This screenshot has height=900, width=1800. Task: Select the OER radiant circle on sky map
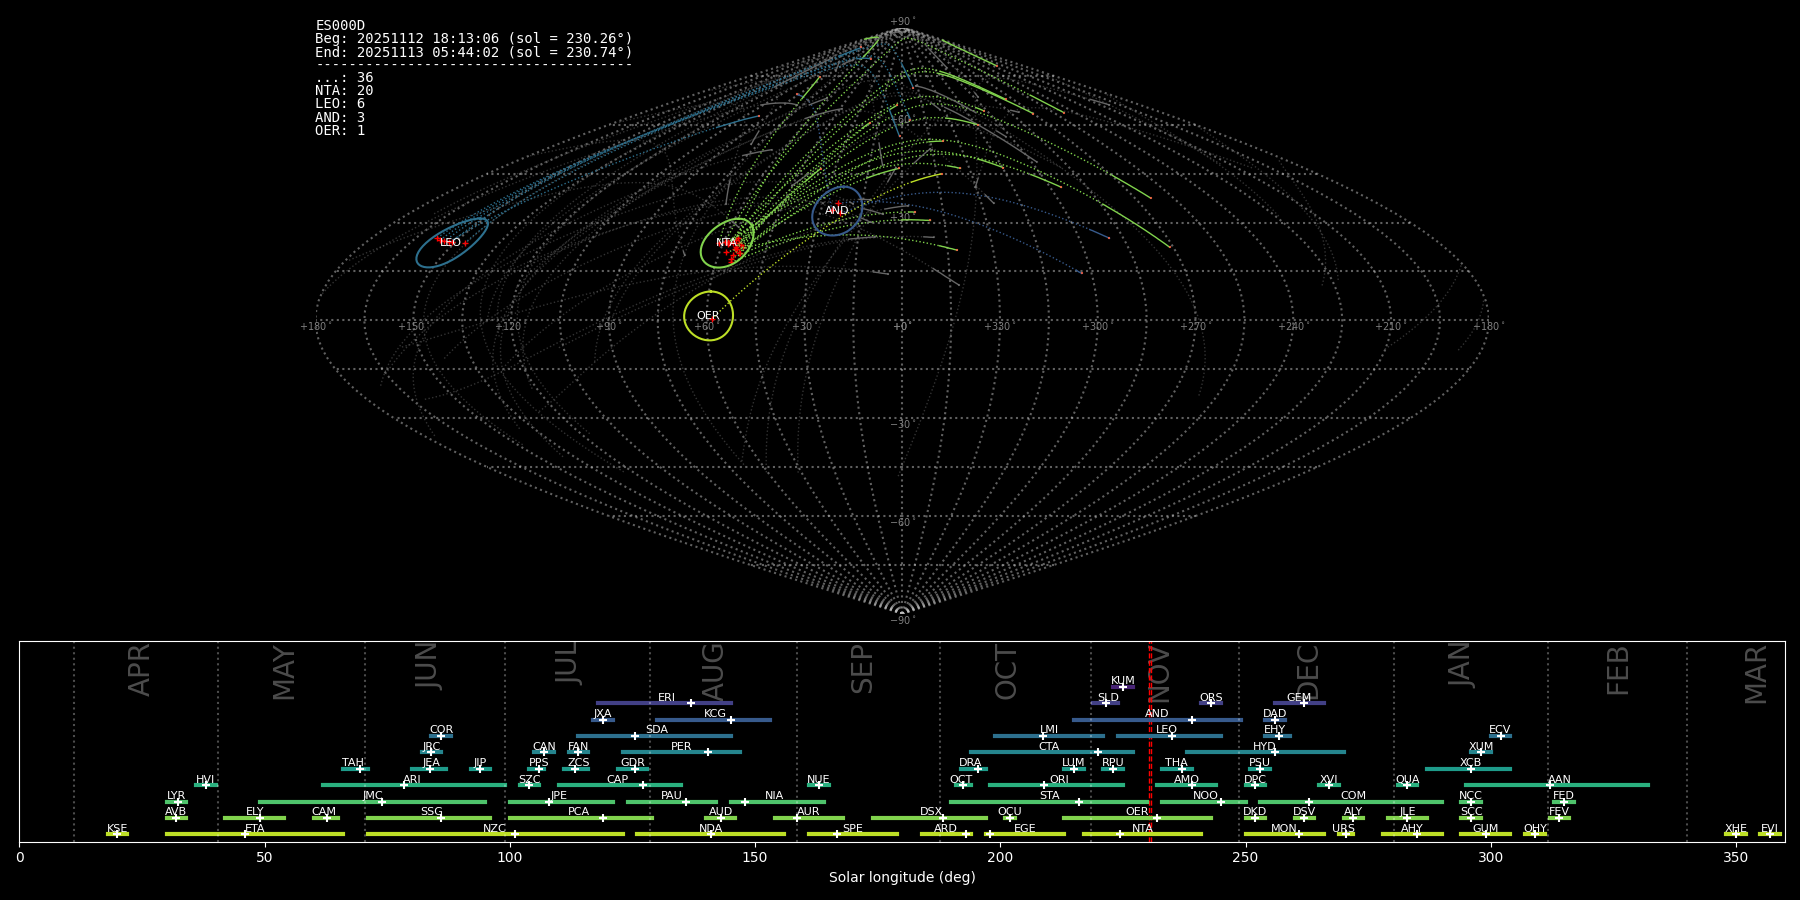coord(708,316)
